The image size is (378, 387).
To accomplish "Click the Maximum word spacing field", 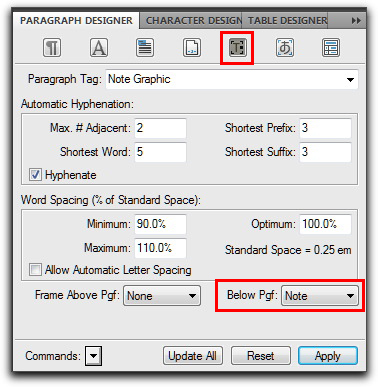I will click(x=160, y=248).
